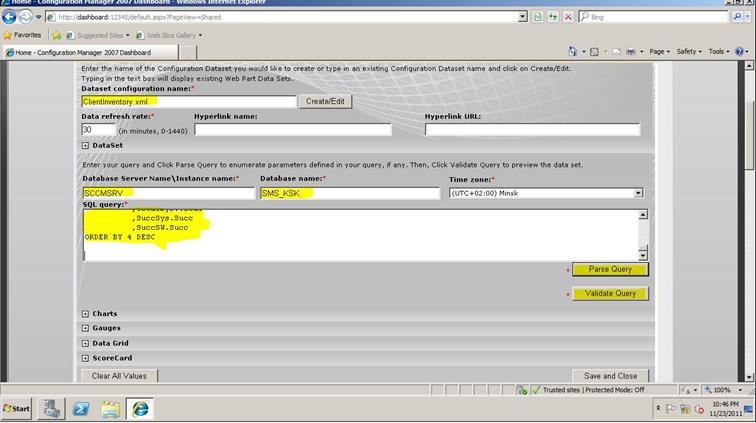Image resolution: width=756 pixels, height=423 pixels.
Task: Open the Suggested Sites link
Action: tap(97, 35)
